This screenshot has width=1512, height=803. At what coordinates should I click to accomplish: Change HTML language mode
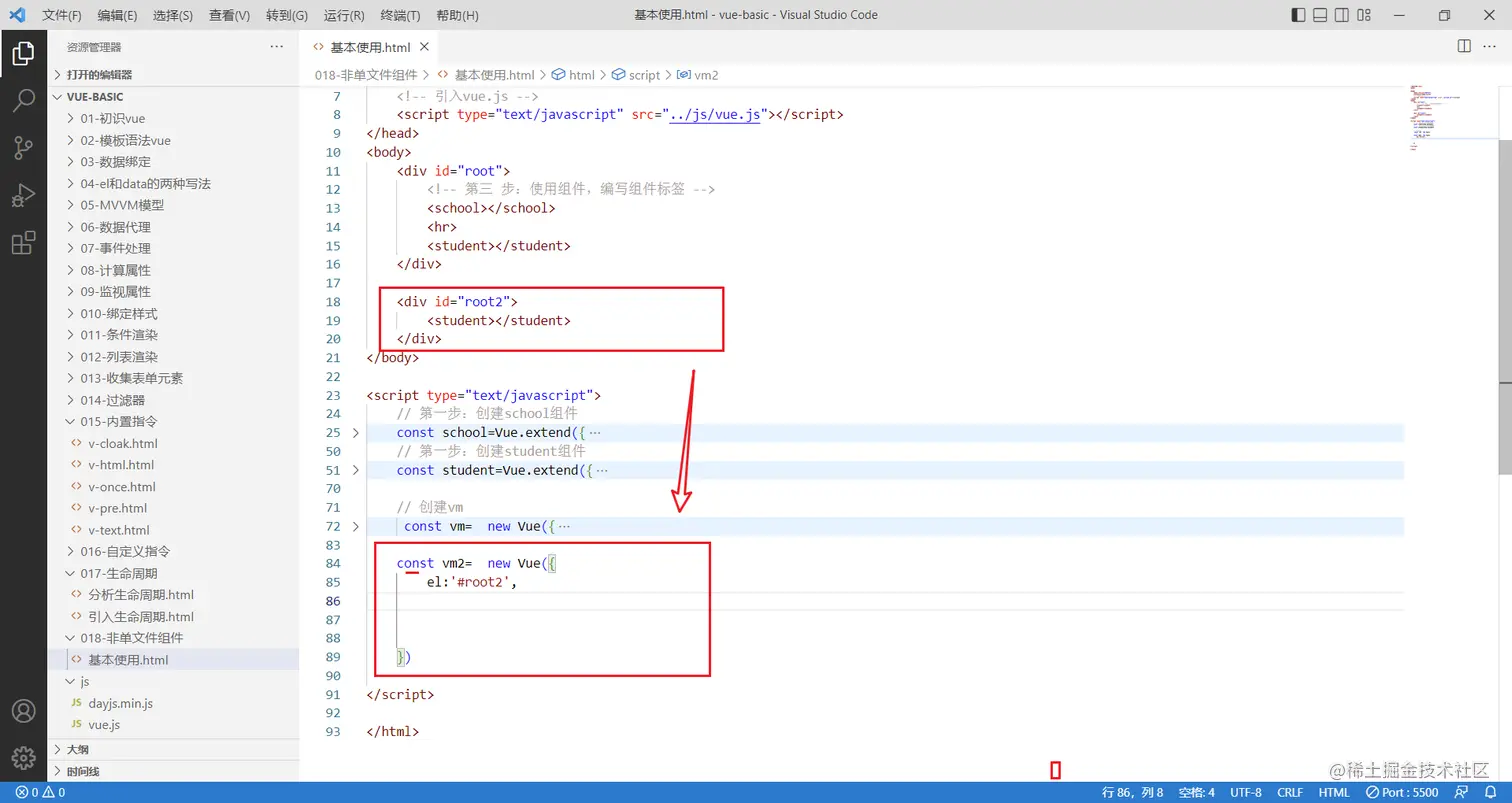point(1334,792)
